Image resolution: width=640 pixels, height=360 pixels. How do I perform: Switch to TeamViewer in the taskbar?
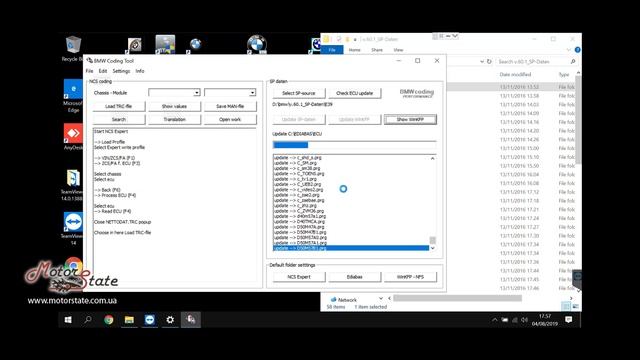(x=149, y=320)
